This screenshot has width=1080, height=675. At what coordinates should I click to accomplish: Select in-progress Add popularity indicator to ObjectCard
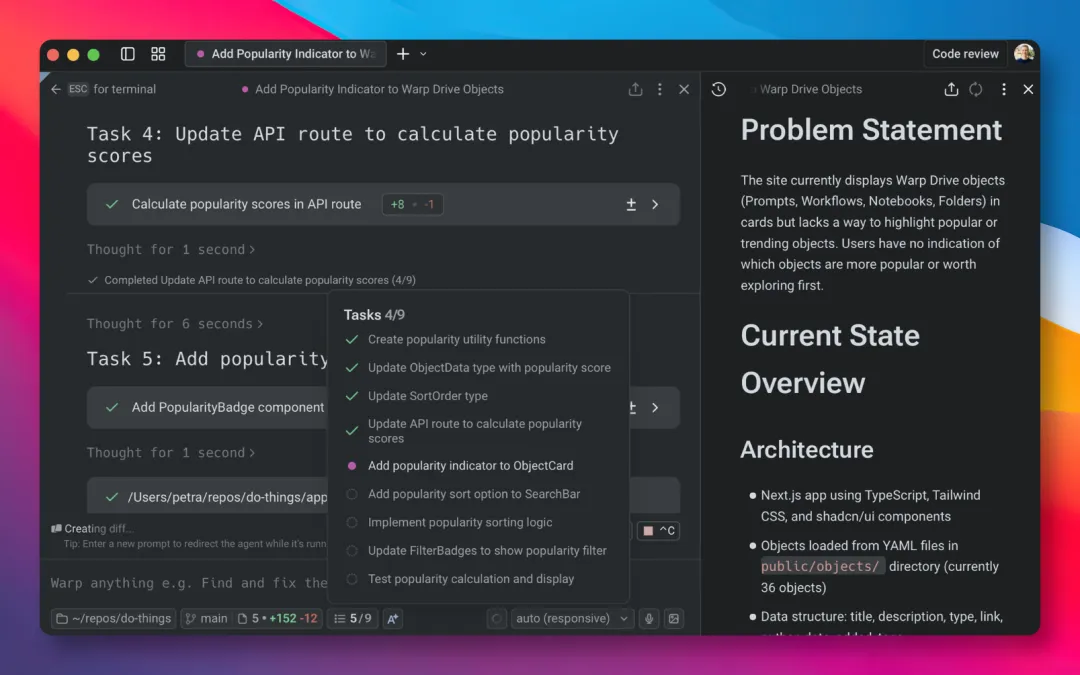pyautogui.click(x=470, y=466)
